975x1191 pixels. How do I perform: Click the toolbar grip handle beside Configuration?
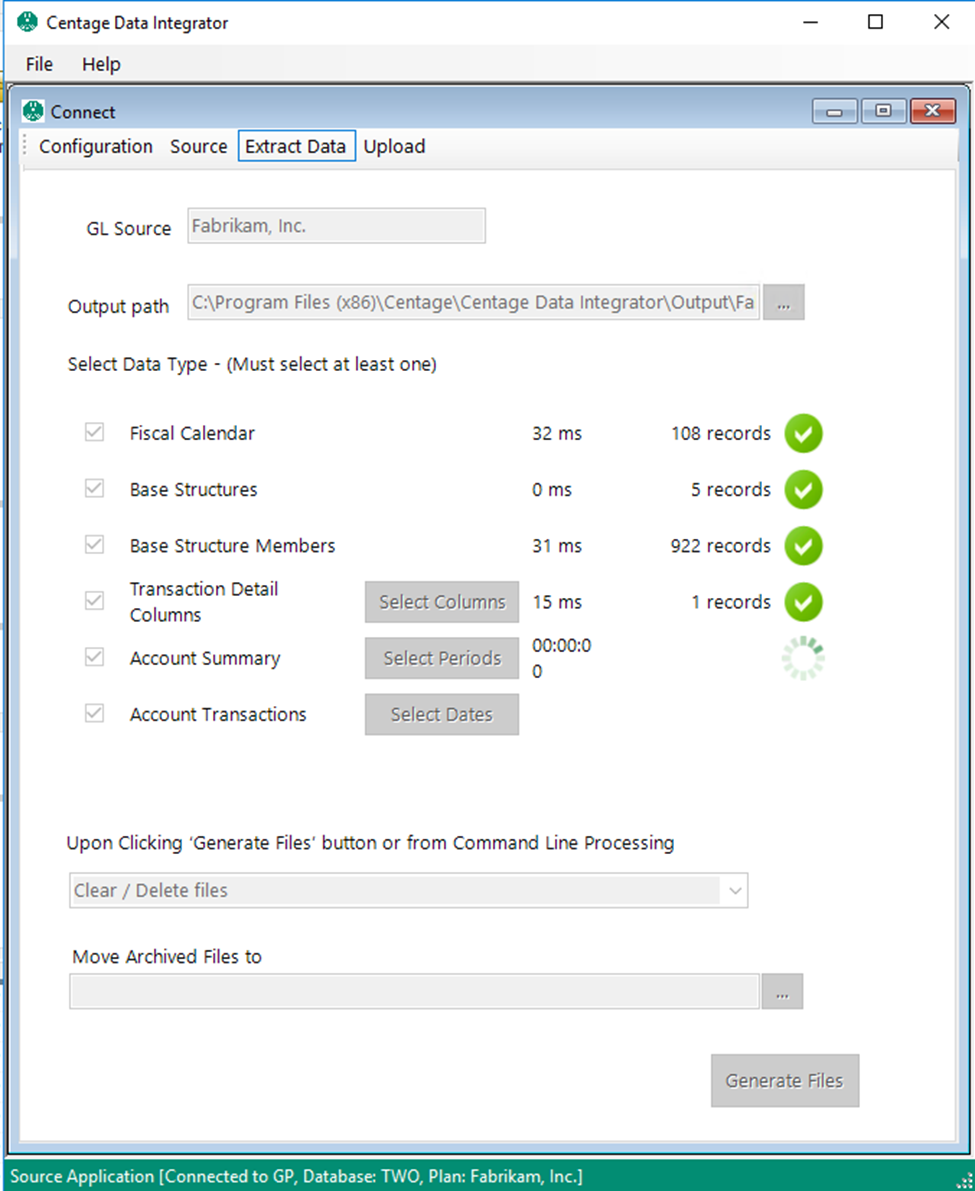[x=25, y=145]
